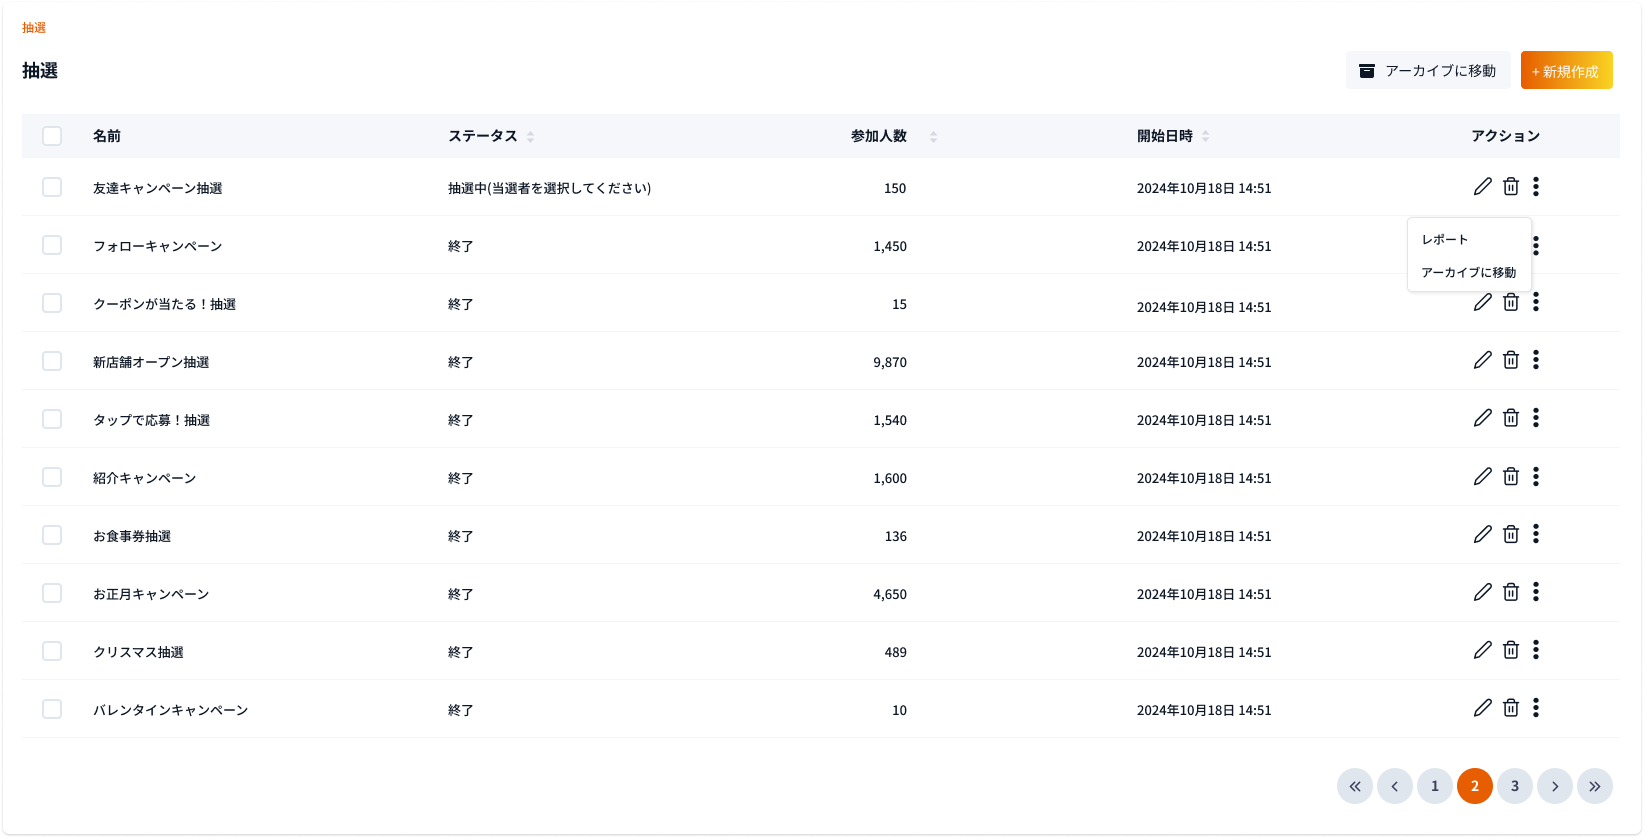1644x838 pixels.
Task: Go to page 3 in pagination
Action: pos(1514,786)
